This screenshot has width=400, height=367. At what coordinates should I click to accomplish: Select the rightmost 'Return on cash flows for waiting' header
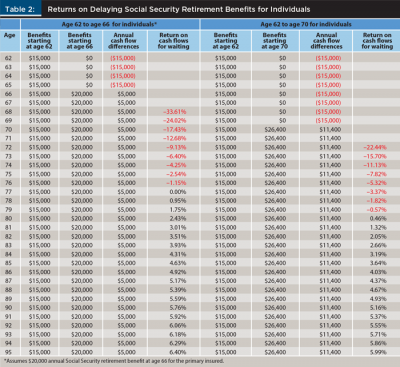point(377,41)
